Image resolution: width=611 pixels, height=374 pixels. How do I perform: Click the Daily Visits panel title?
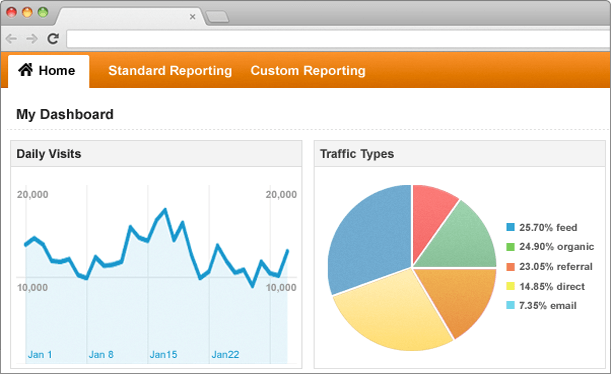coord(49,153)
